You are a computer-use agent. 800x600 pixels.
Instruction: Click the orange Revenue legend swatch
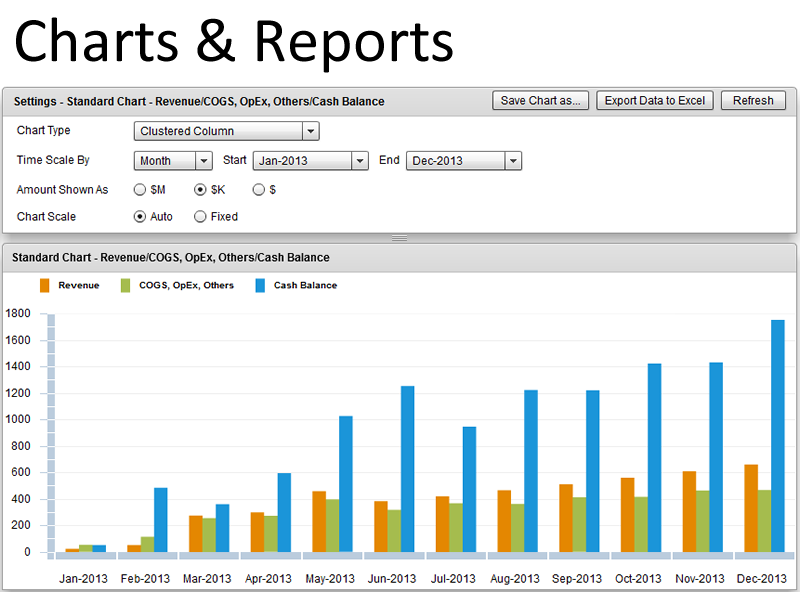tap(44, 285)
